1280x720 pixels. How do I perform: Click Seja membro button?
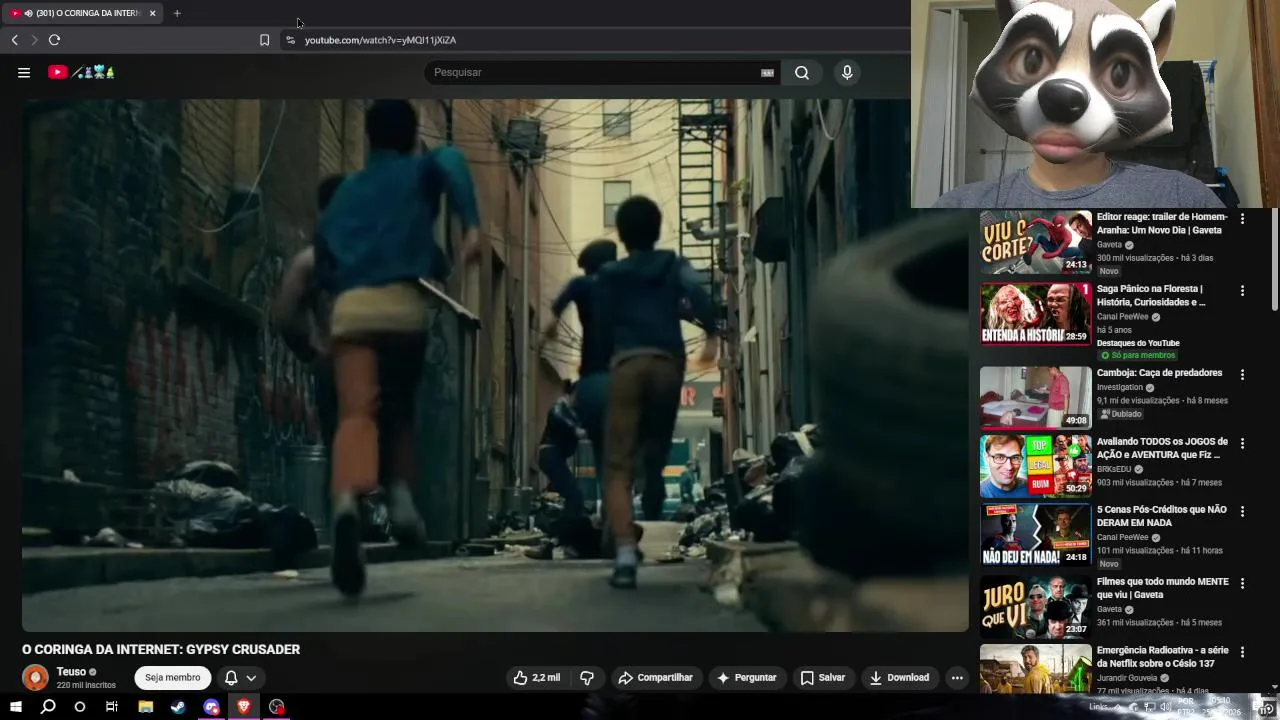point(173,678)
